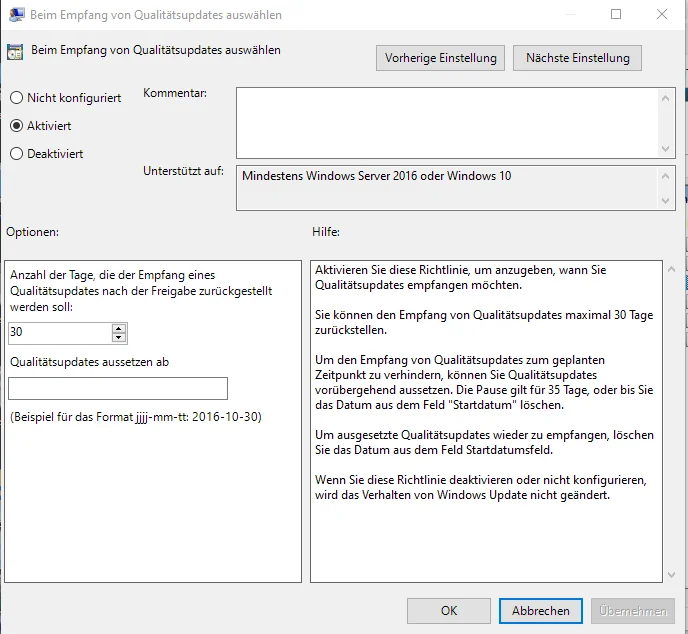Image resolution: width=688 pixels, height=634 pixels.
Task: Select the Nicht konfiguriert radio button
Action: click(x=17, y=97)
